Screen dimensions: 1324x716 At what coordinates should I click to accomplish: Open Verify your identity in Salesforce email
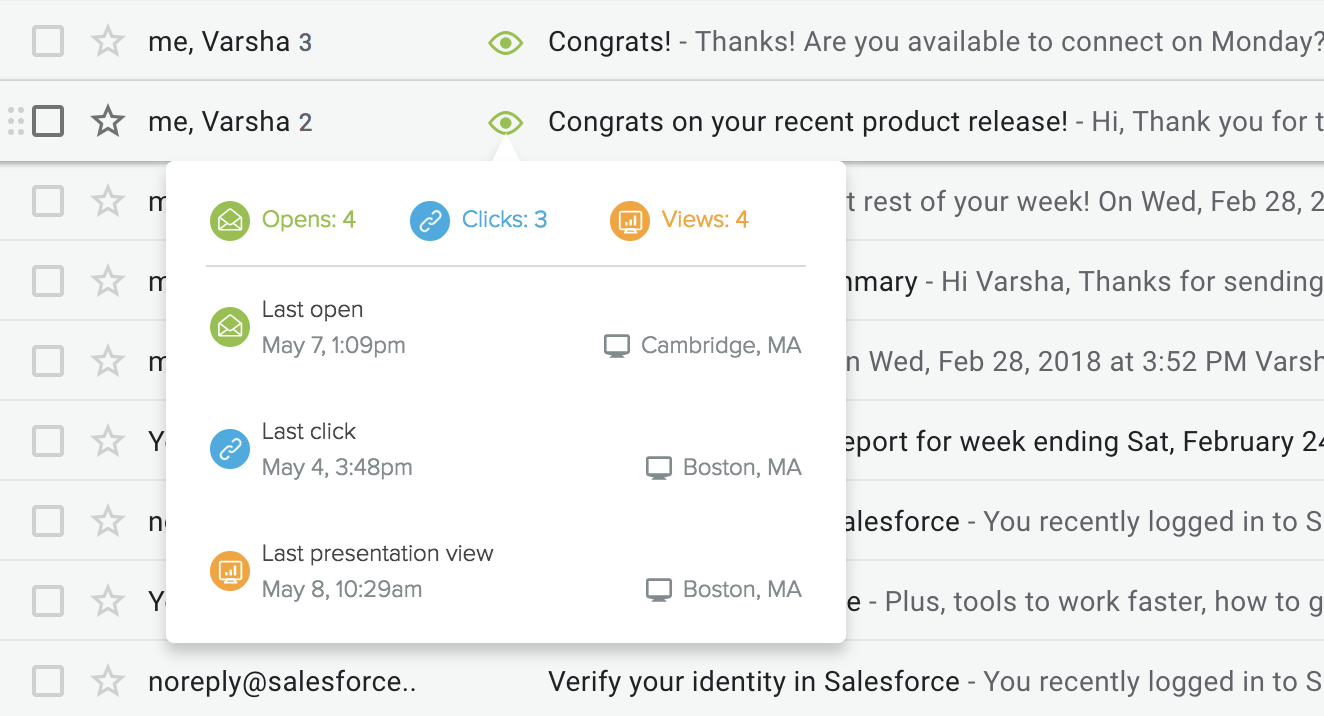pyautogui.click(x=753, y=682)
